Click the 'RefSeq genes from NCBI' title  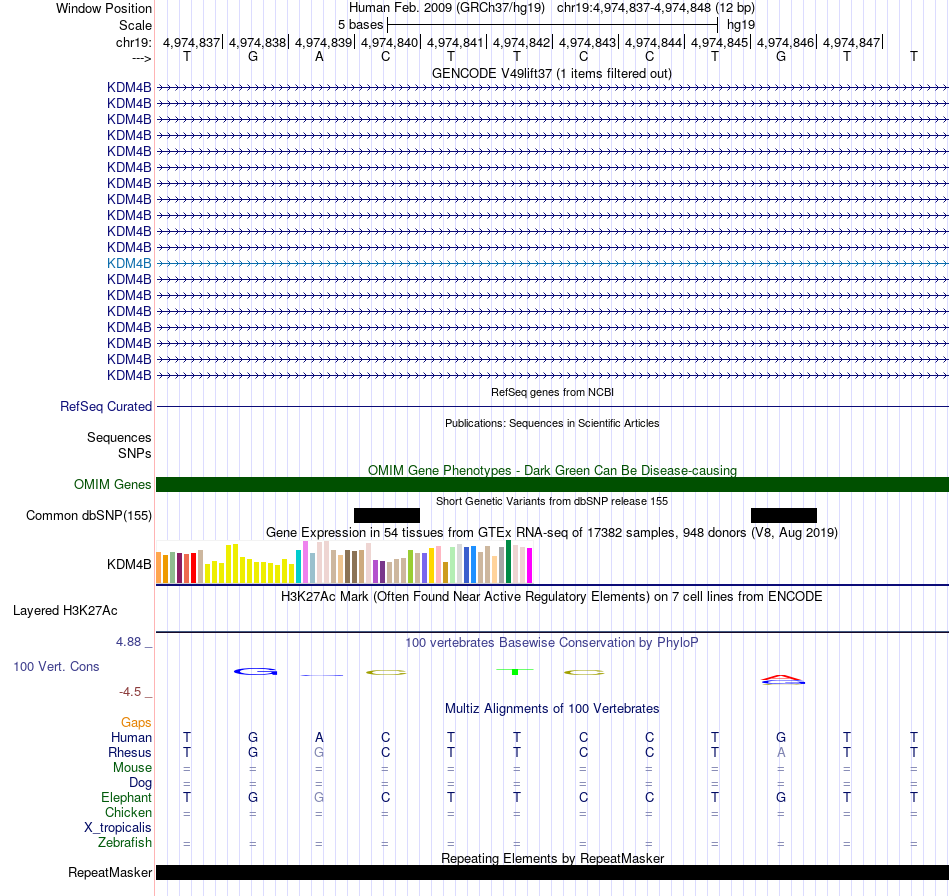tap(552, 392)
